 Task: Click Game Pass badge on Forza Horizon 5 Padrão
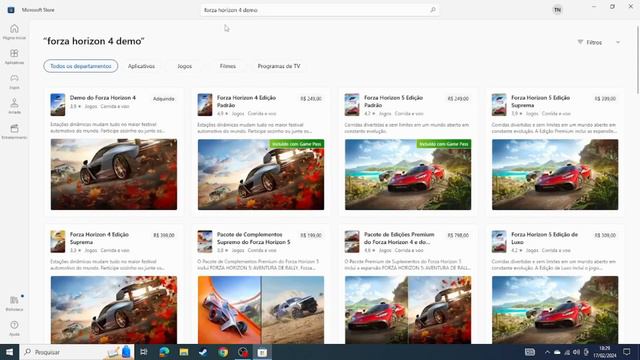pyautogui.click(x=444, y=144)
